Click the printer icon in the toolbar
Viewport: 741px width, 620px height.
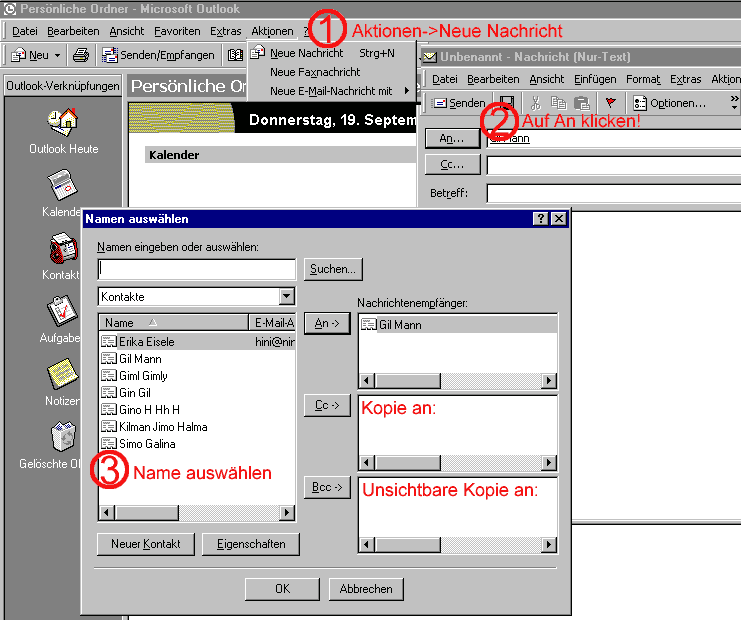pyautogui.click(x=81, y=55)
